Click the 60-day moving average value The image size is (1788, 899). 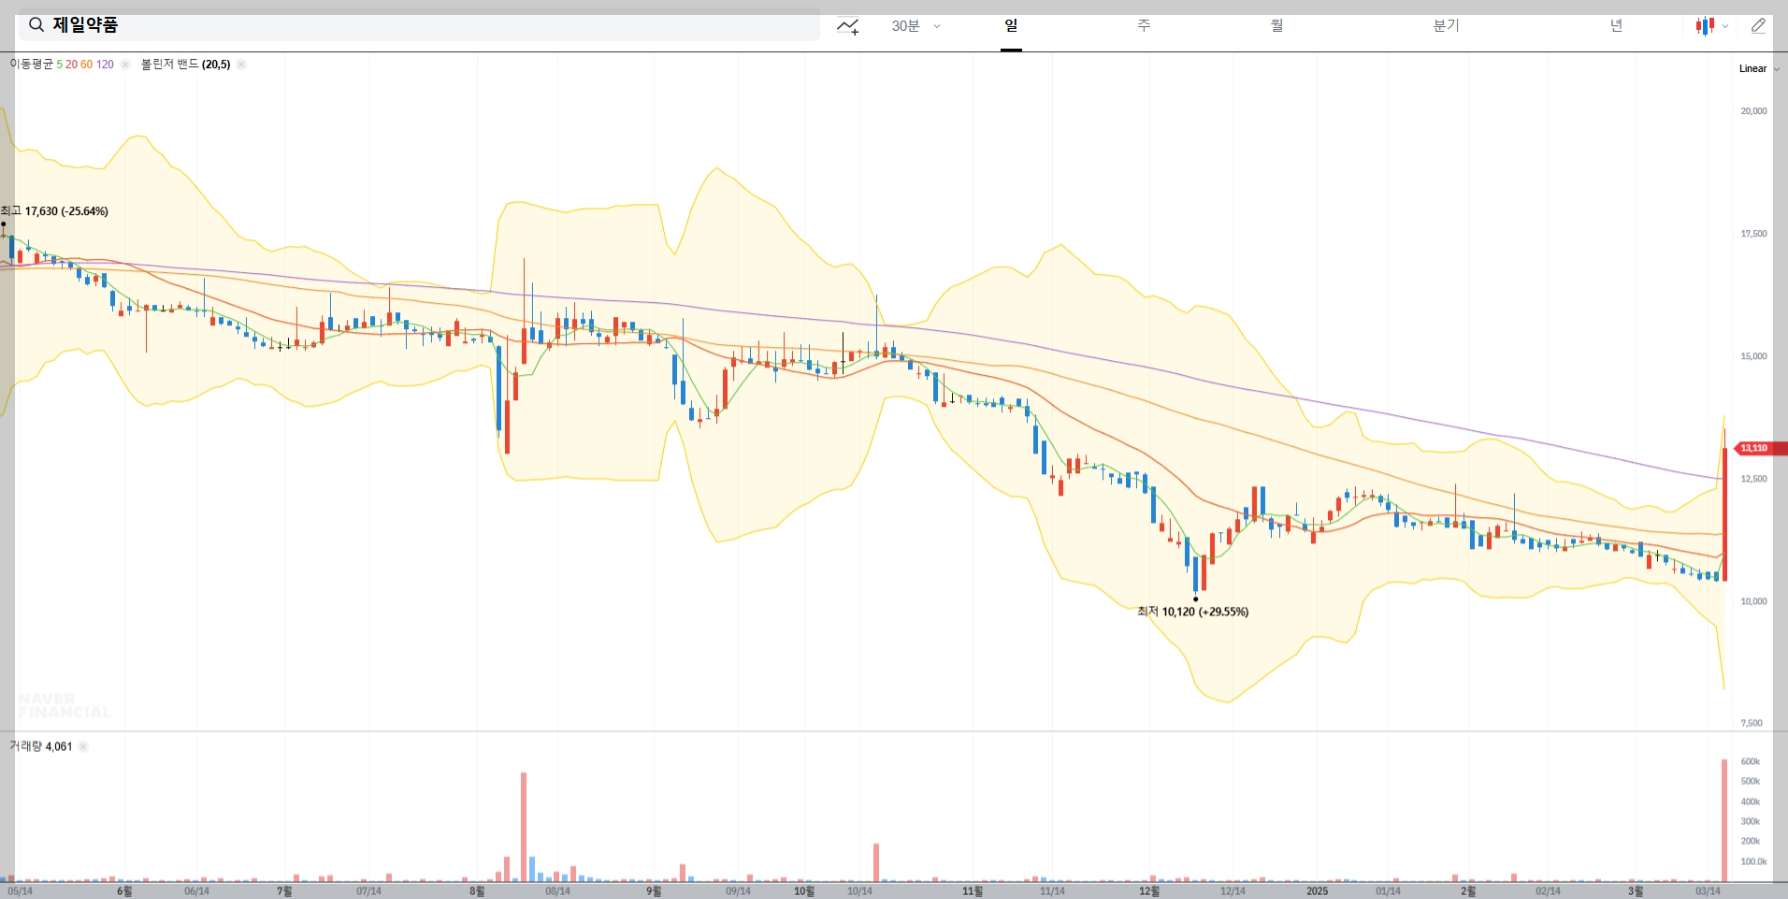pyautogui.click(x=86, y=64)
